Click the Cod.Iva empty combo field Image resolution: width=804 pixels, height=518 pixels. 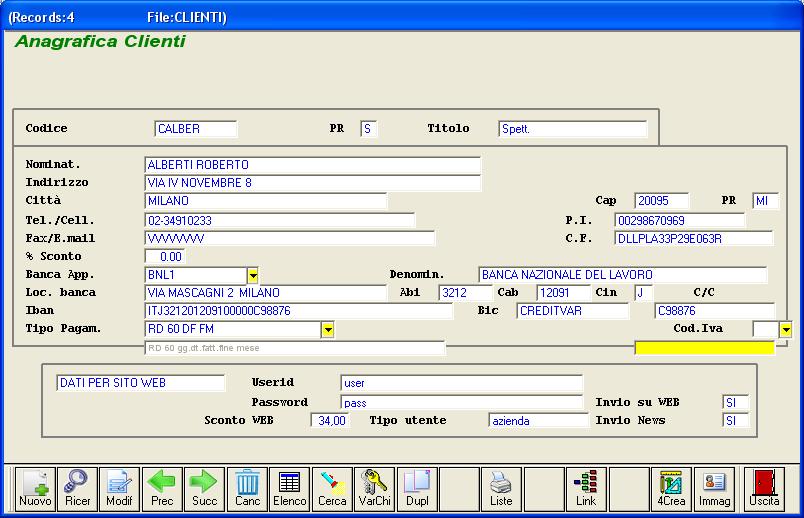coord(766,329)
